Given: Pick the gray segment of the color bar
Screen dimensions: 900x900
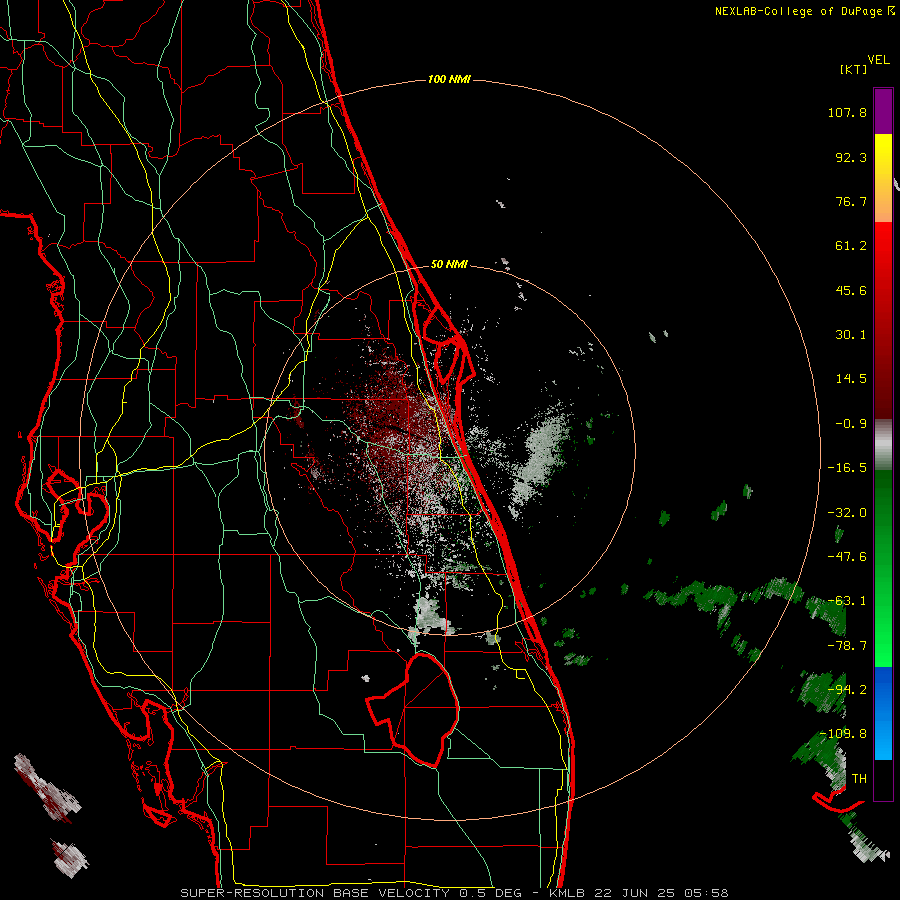Looking at the screenshot, I should 883,445.
